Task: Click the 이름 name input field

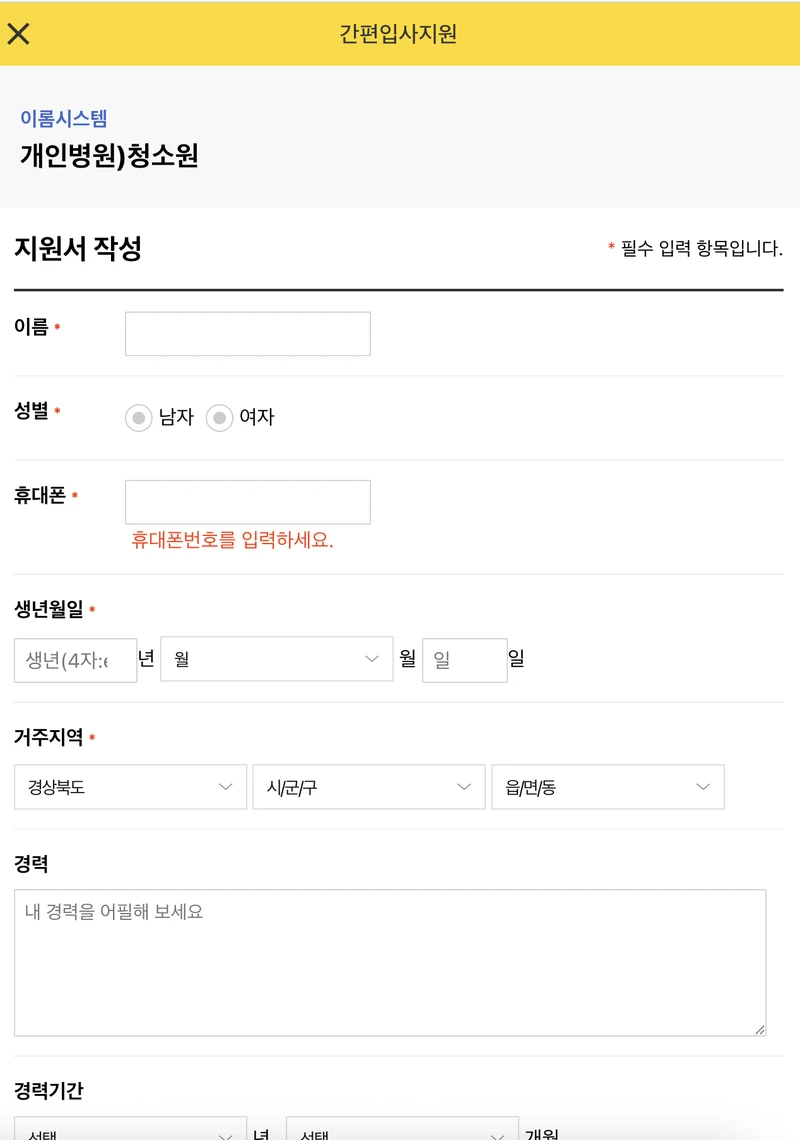Action: tap(246, 333)
